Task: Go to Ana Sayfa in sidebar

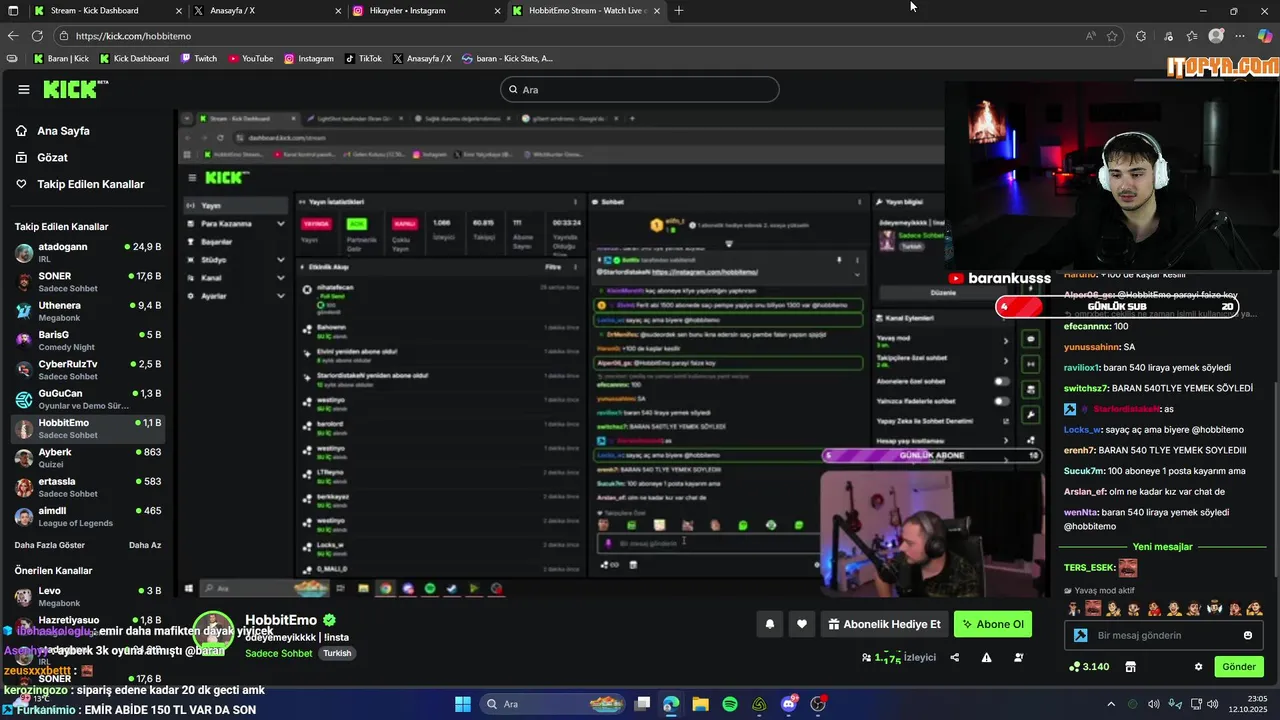Action: pyautogui.click(x=63, y=131)
